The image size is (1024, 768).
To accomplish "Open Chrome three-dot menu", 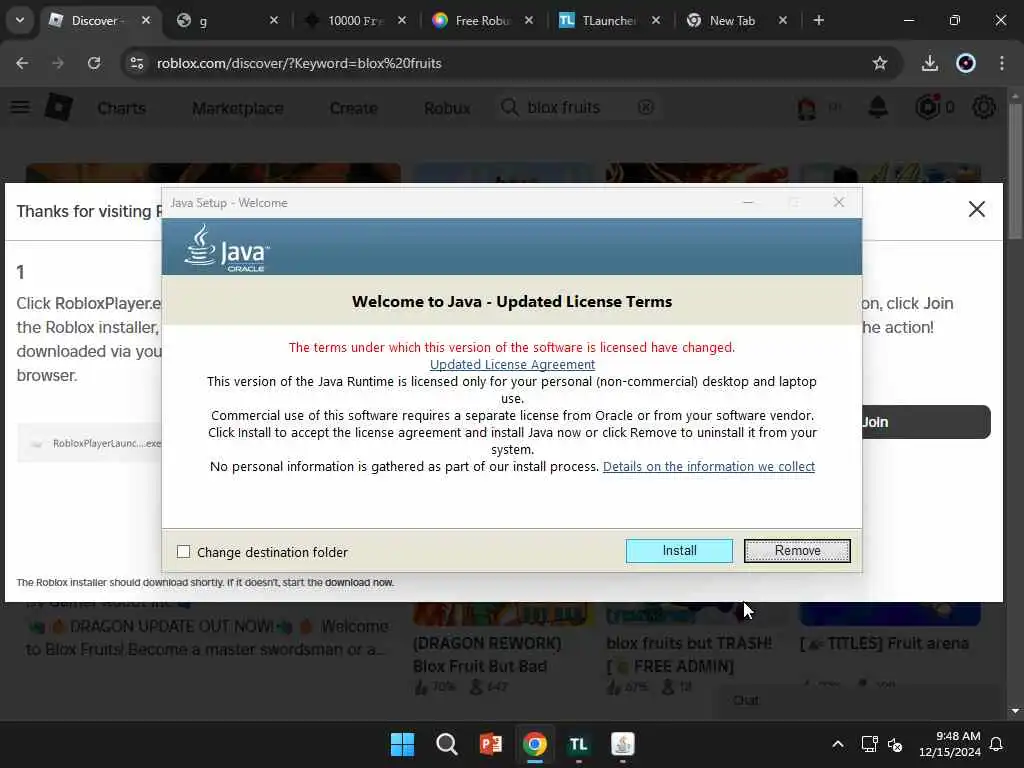I will pos(1002,63).
